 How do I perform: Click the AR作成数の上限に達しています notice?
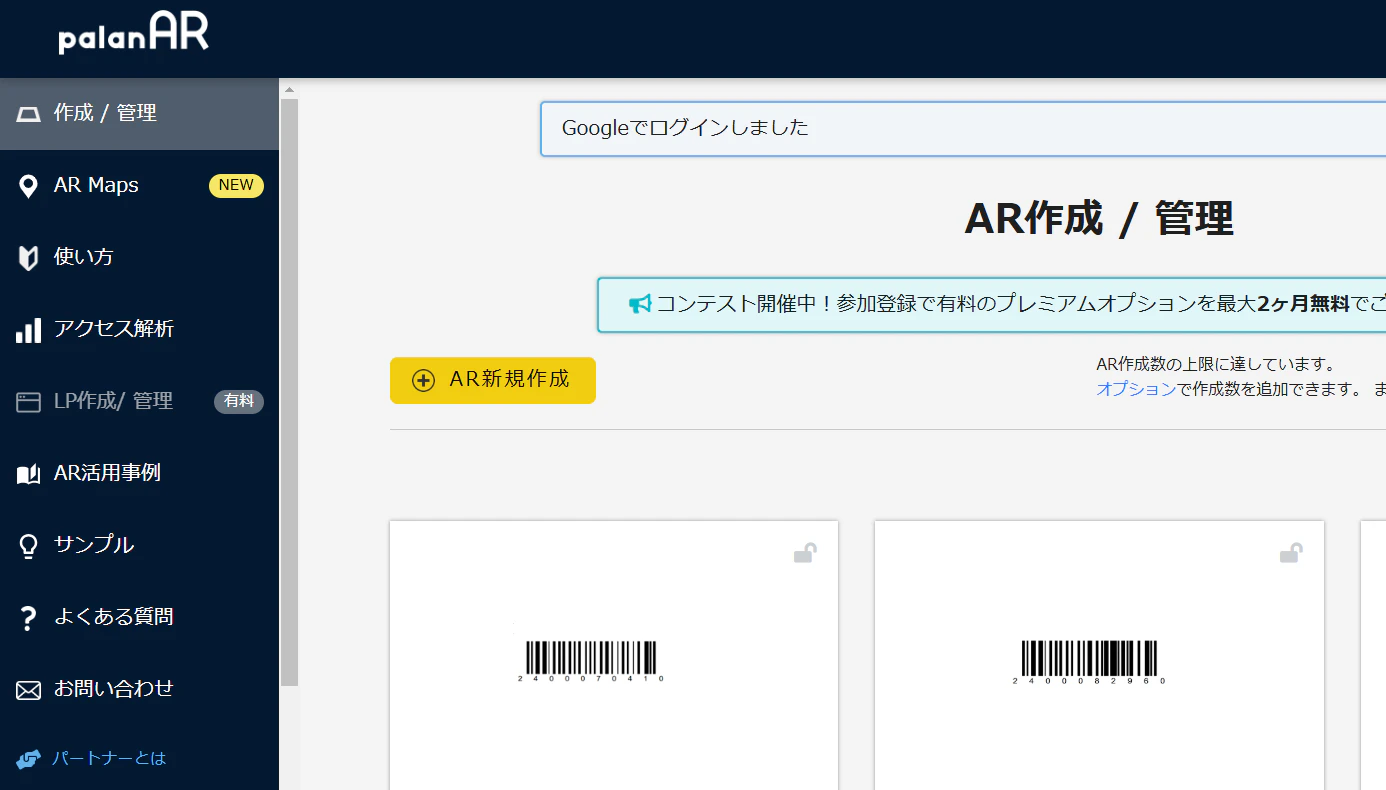pyautogui.click(x=1216, y=364)
